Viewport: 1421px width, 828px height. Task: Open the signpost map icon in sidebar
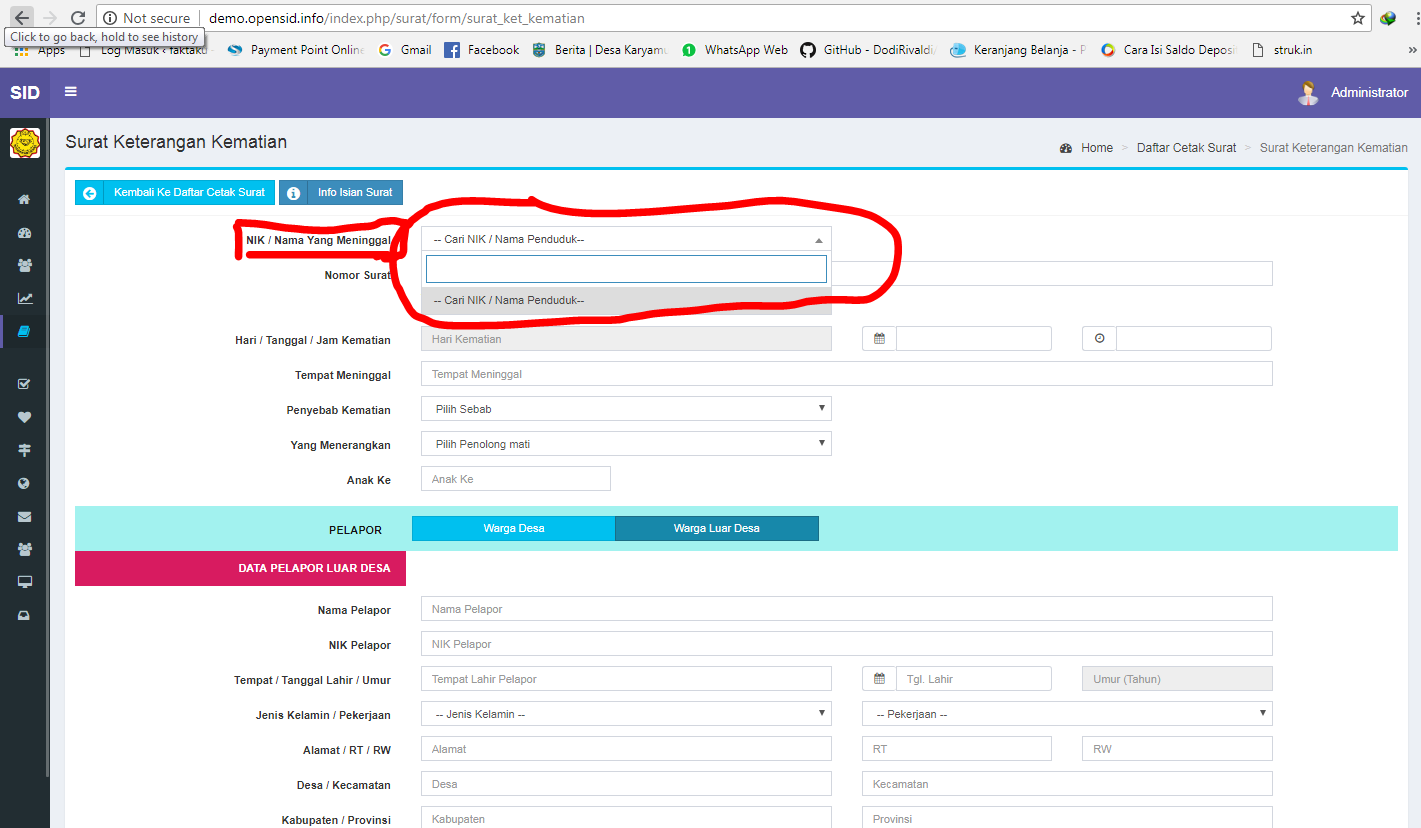pyautogui.click(x=24, y=450)
